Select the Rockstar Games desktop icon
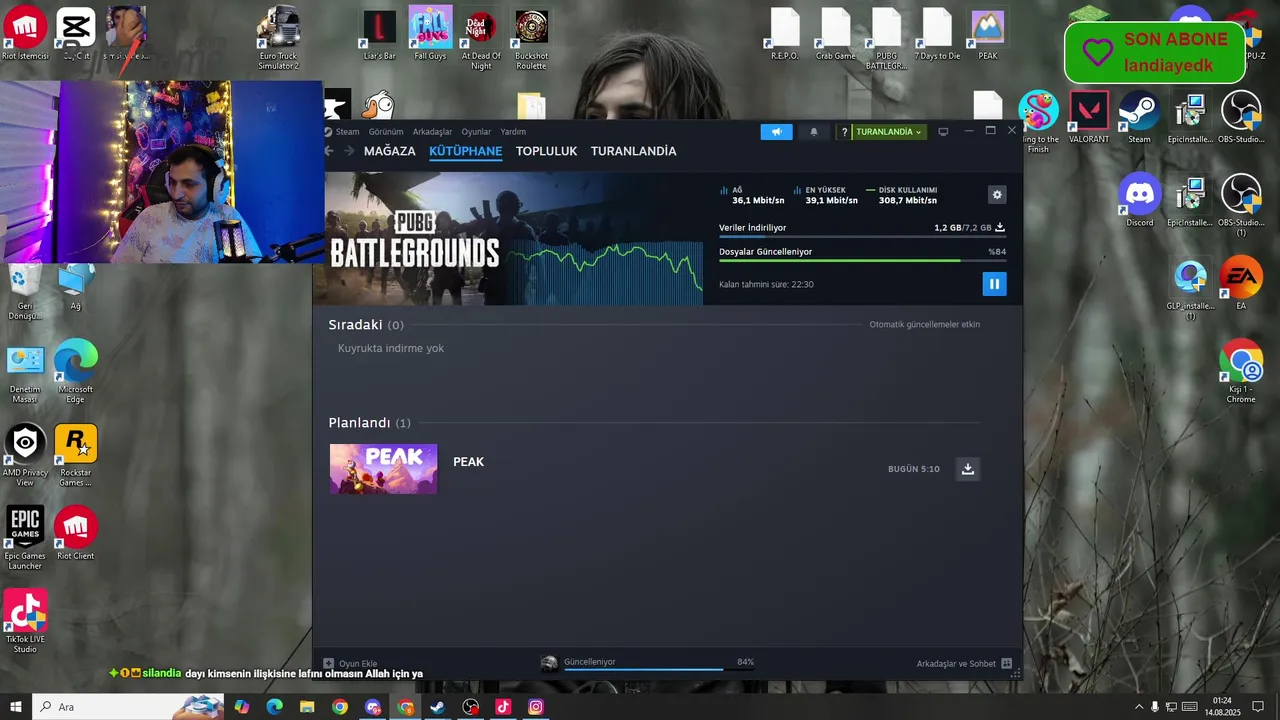The image size is (1280, 720). click(x=76, y=455)
